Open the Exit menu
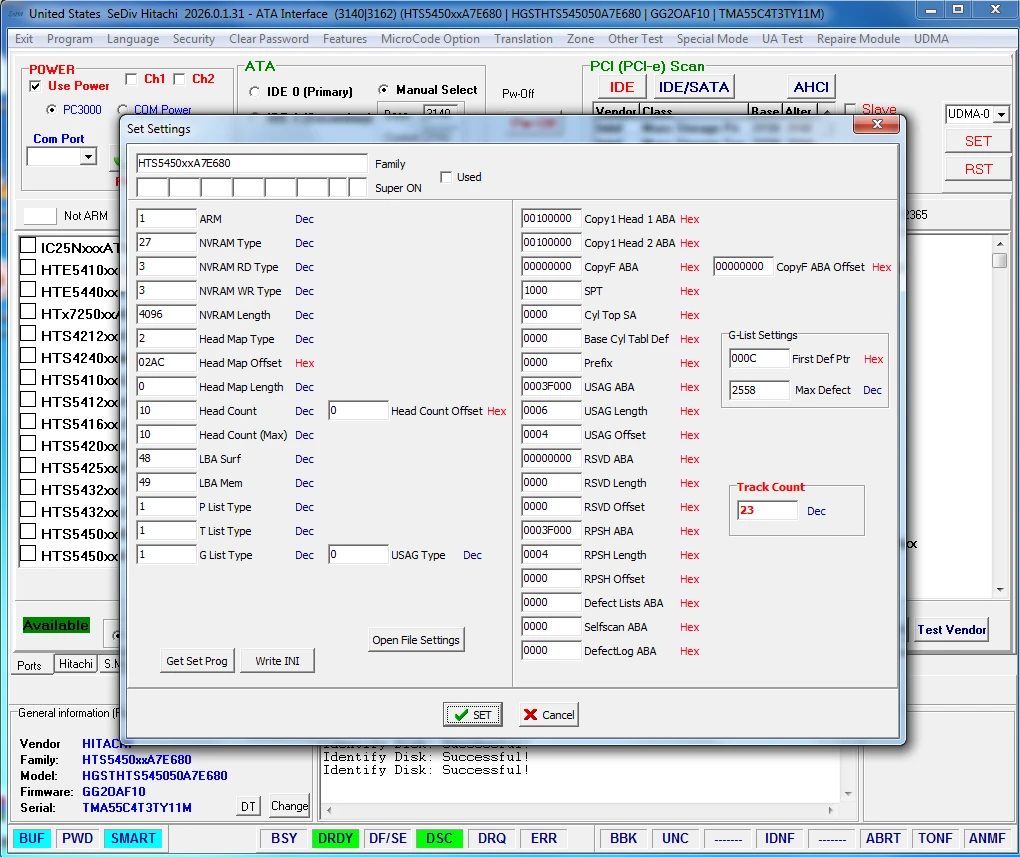The height and width of the screenshot is (857, 1020). click(24, 38)
